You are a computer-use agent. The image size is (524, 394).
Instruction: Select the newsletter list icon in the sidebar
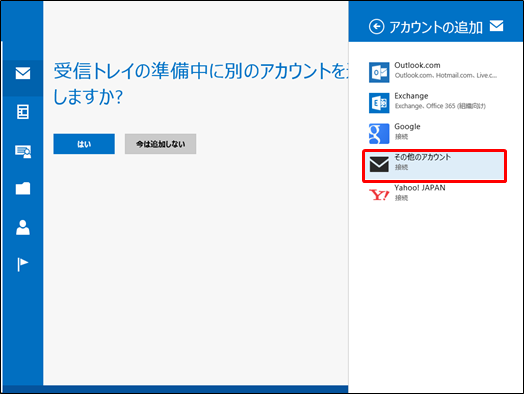[23, 112]
